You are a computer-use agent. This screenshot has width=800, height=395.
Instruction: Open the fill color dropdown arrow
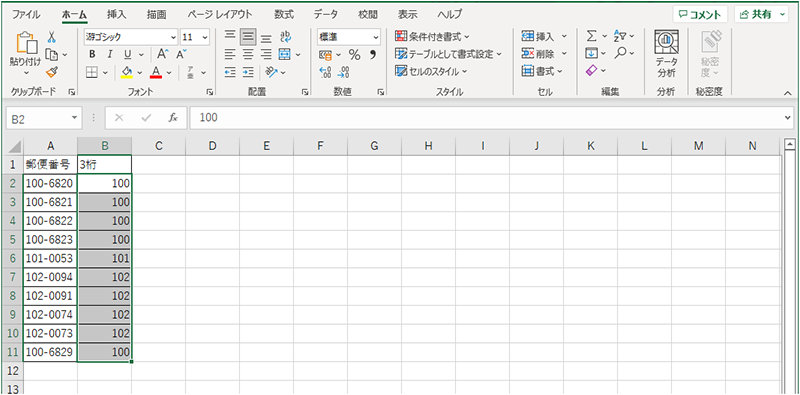[x=141, y=72]
